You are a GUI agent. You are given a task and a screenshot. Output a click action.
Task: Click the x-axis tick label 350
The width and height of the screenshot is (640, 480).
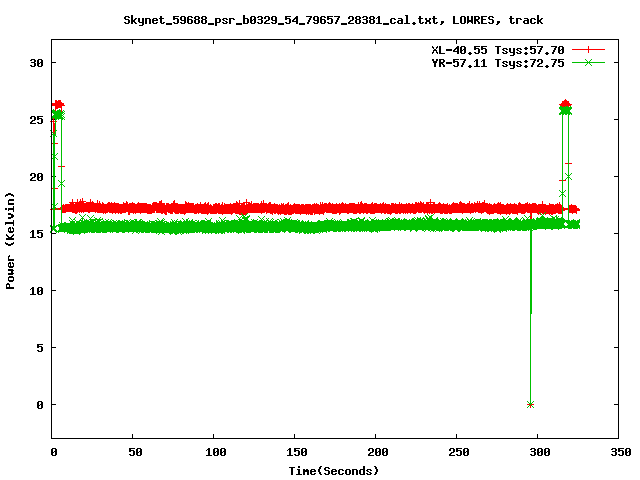tap(620, 452)
